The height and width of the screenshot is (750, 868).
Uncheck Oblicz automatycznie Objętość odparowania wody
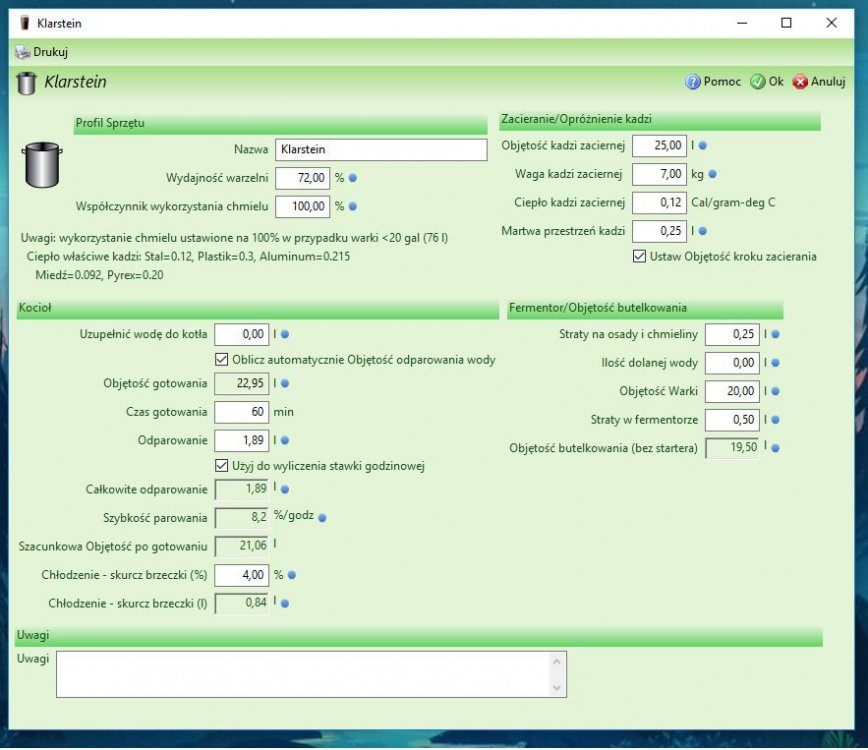(x=222, y=360)
